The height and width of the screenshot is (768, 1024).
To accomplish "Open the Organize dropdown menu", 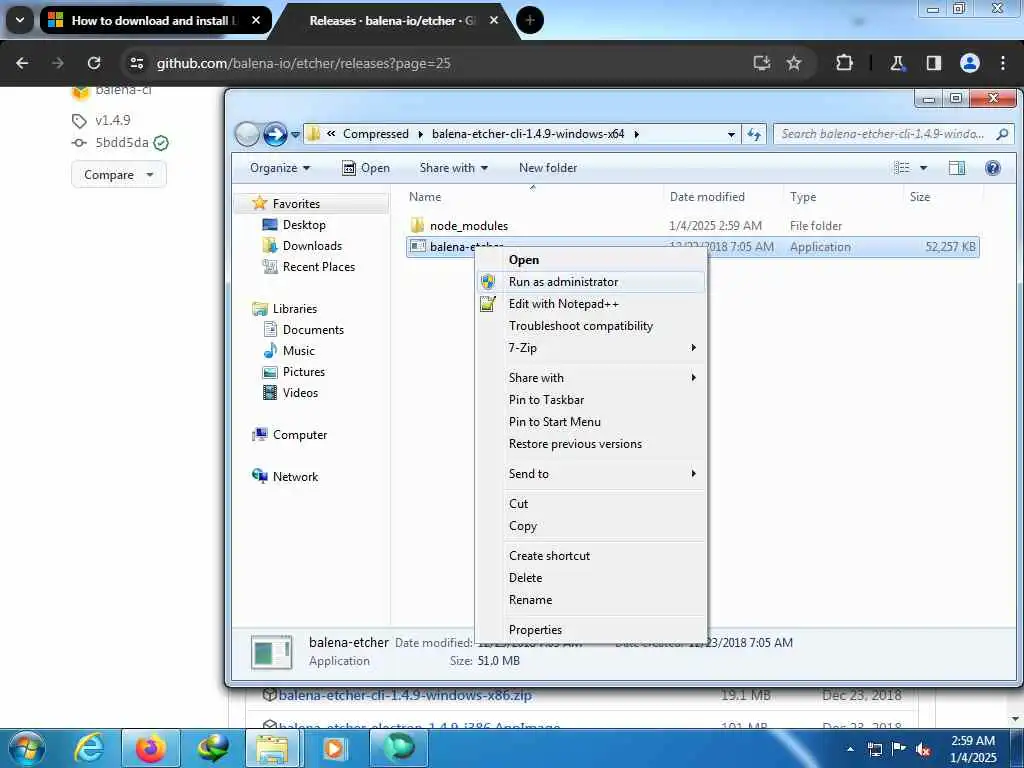I will (x=280, y=168).
